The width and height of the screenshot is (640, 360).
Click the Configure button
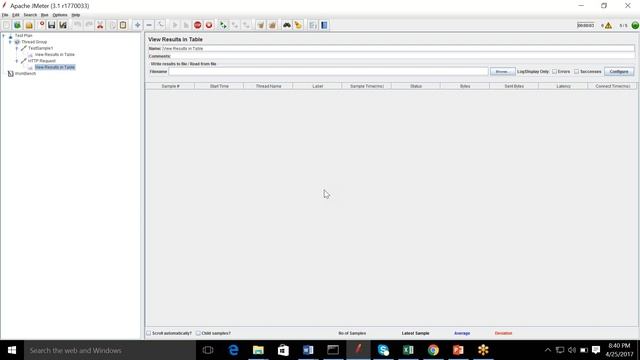tap(619, 71)
